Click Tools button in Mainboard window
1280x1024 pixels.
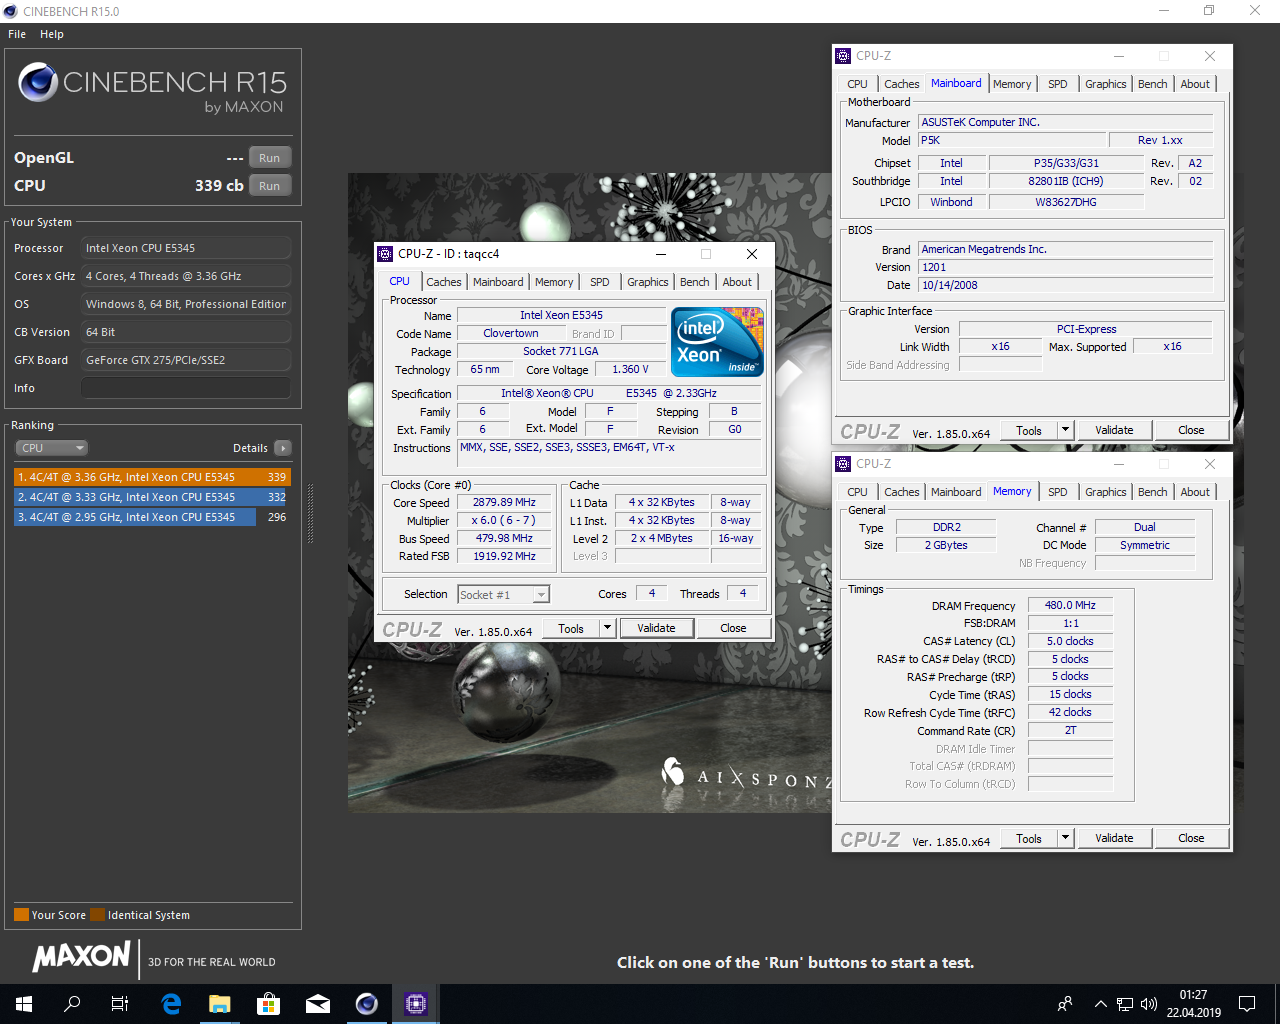(1029, 430)
